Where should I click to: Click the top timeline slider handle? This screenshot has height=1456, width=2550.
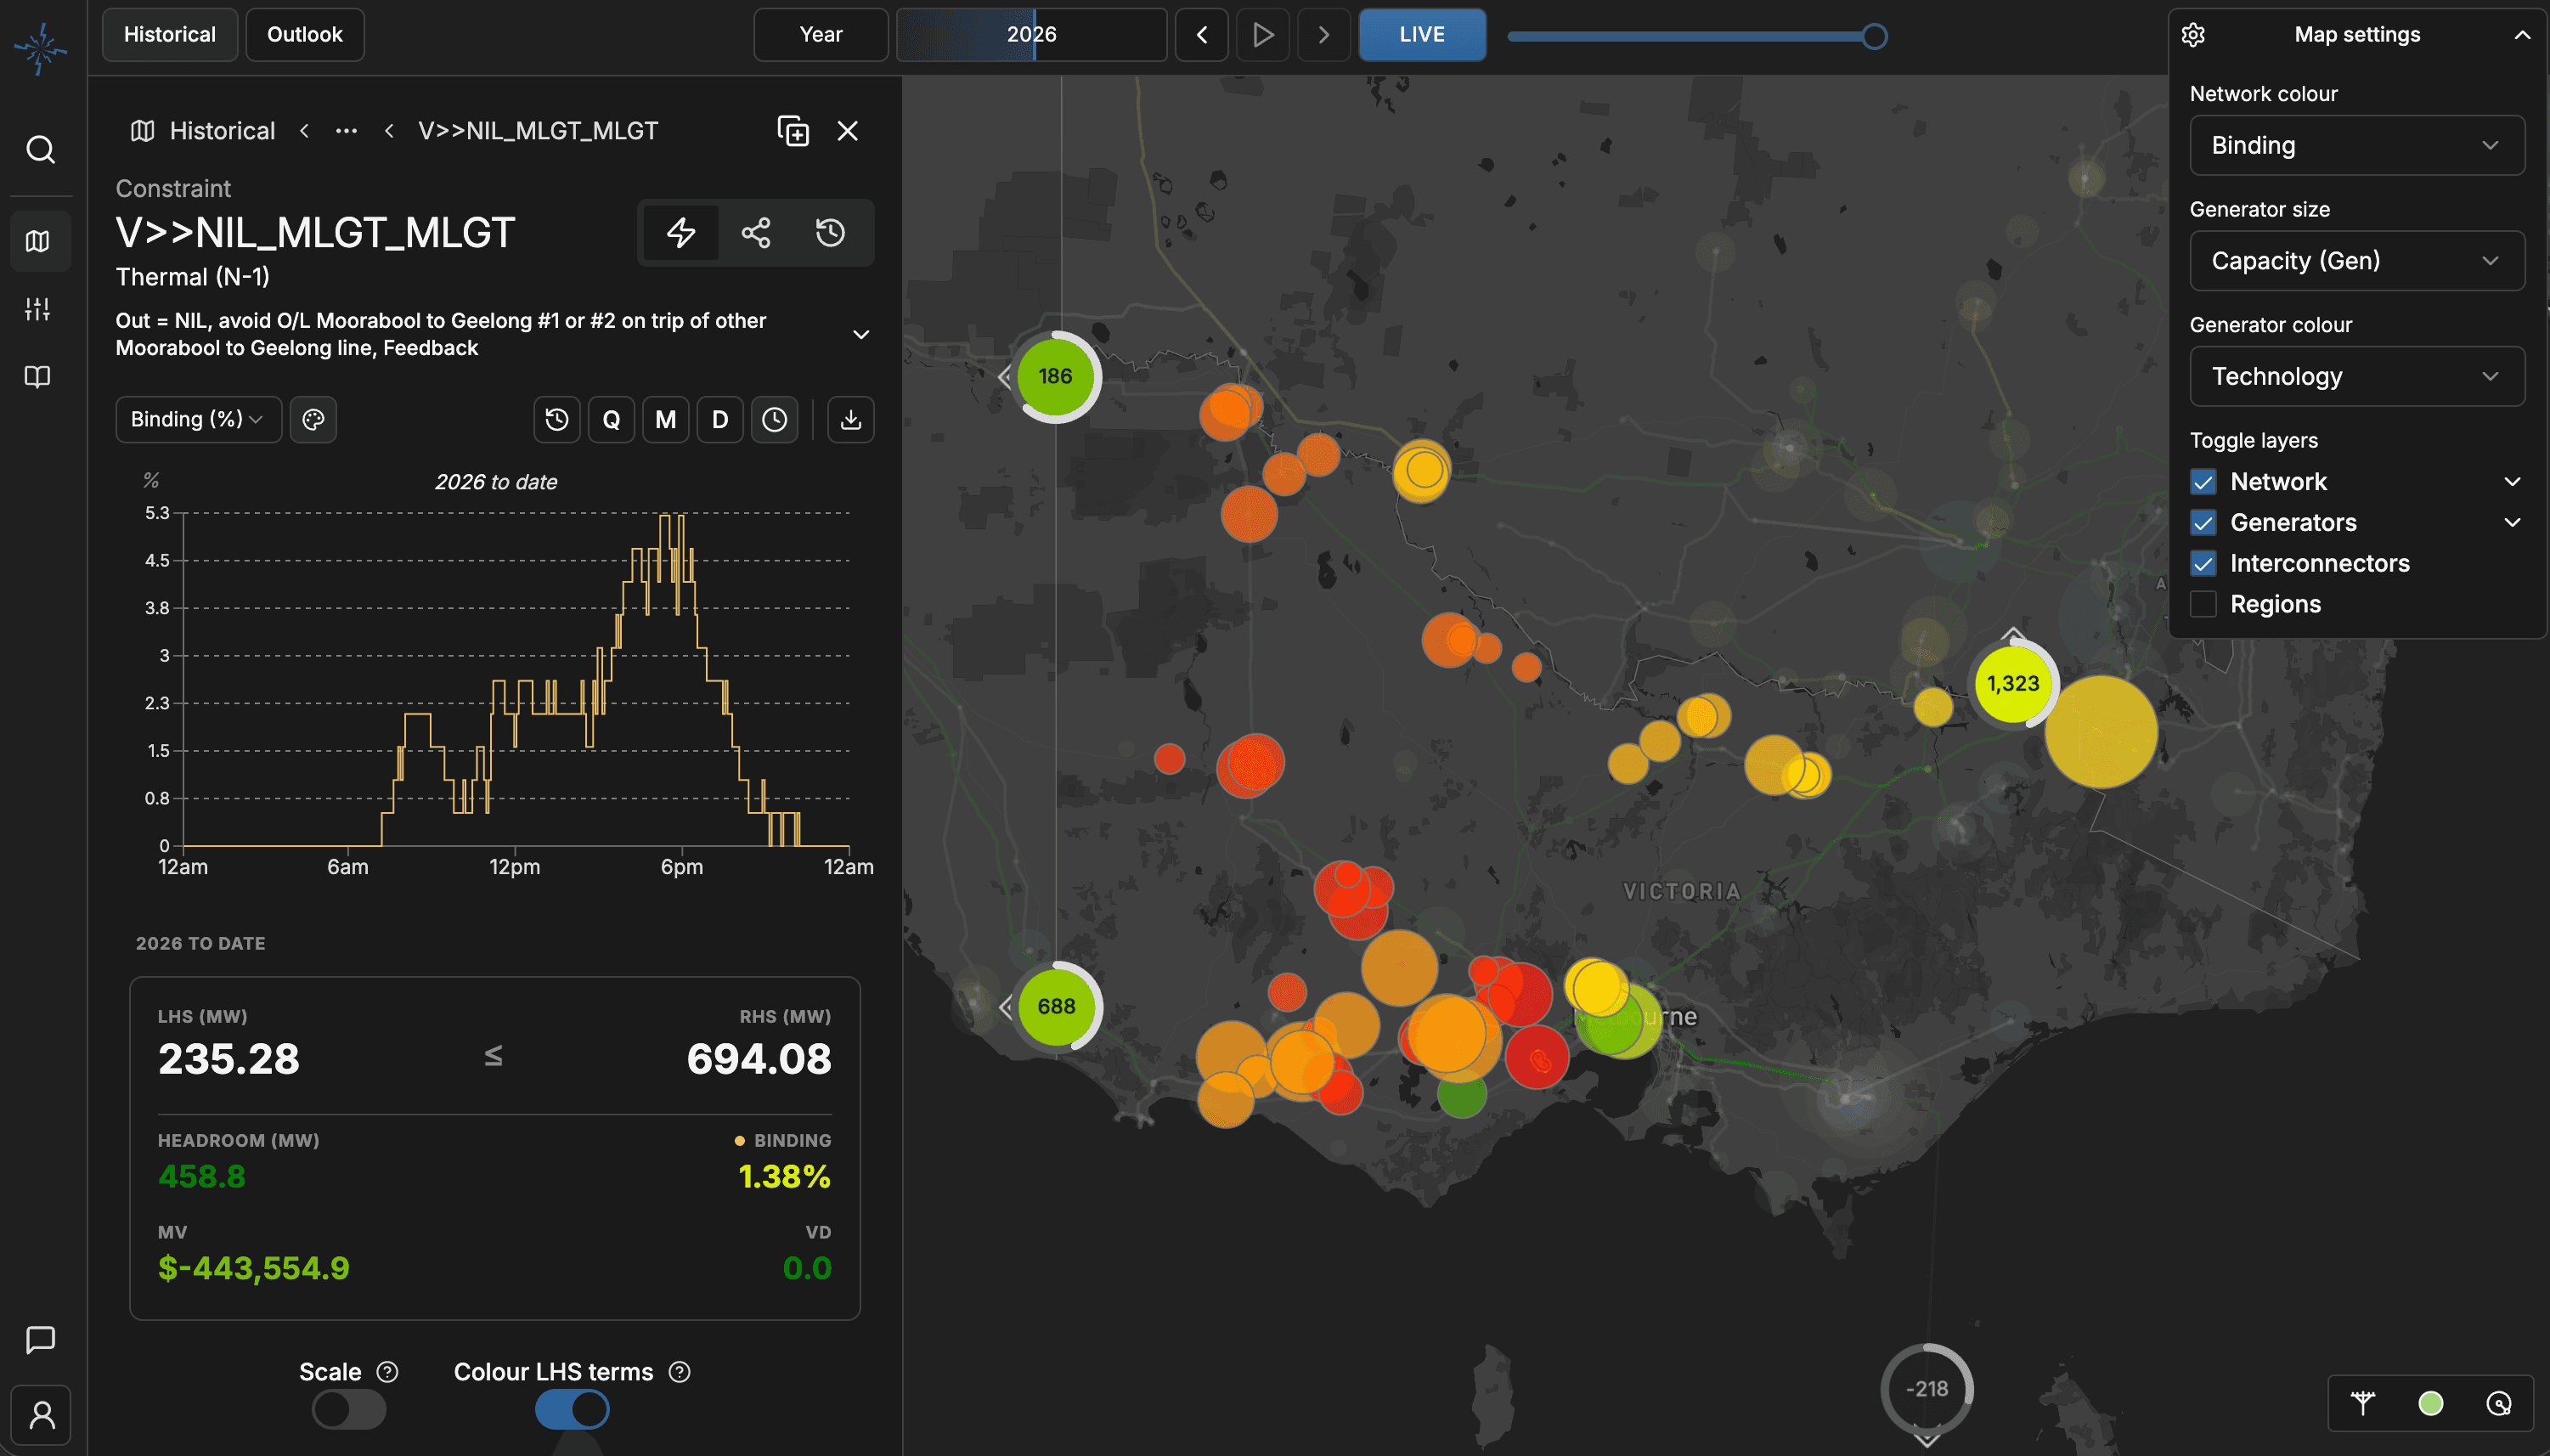point(1874,37)
